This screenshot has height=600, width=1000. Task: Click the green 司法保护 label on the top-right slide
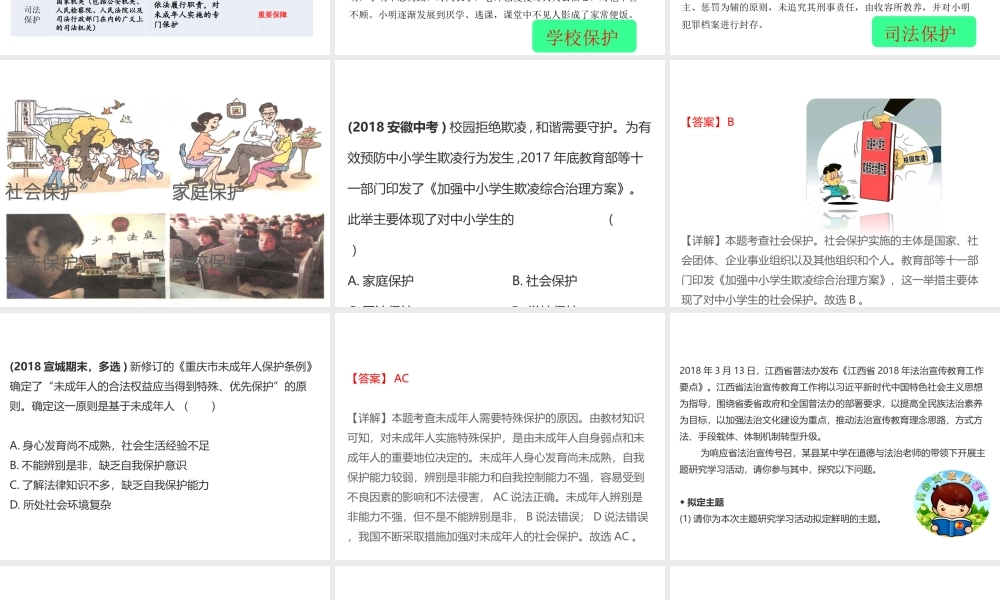point(923,33)
